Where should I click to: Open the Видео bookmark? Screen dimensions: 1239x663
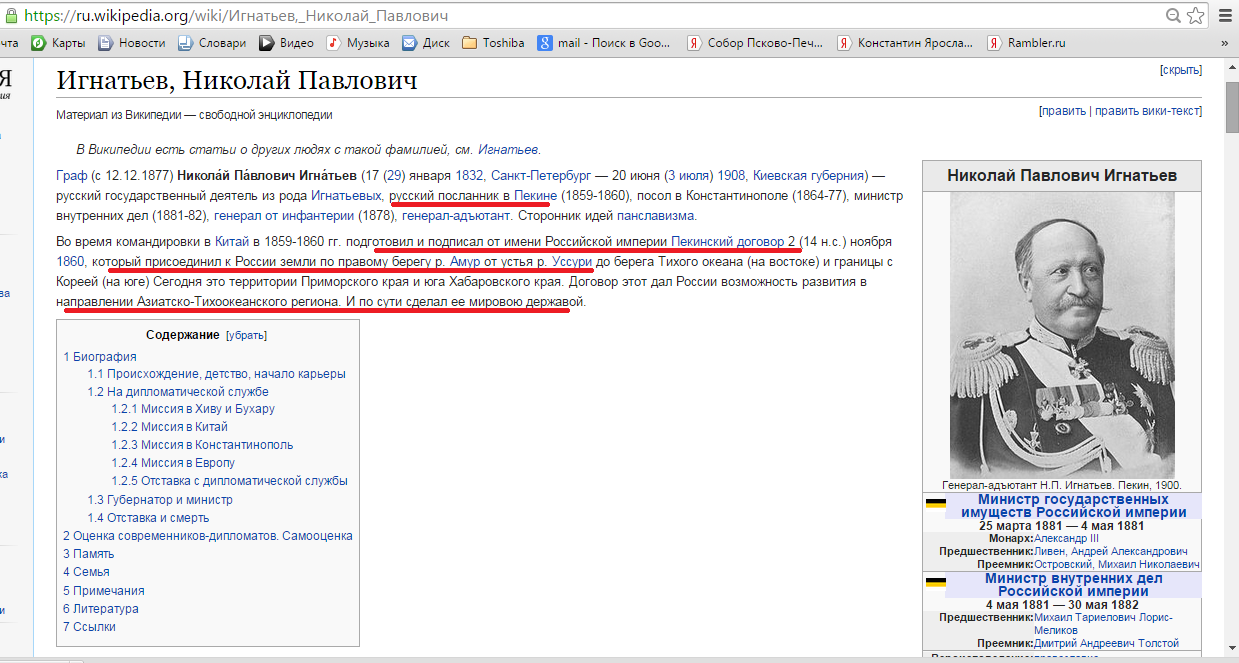(287, 43)
